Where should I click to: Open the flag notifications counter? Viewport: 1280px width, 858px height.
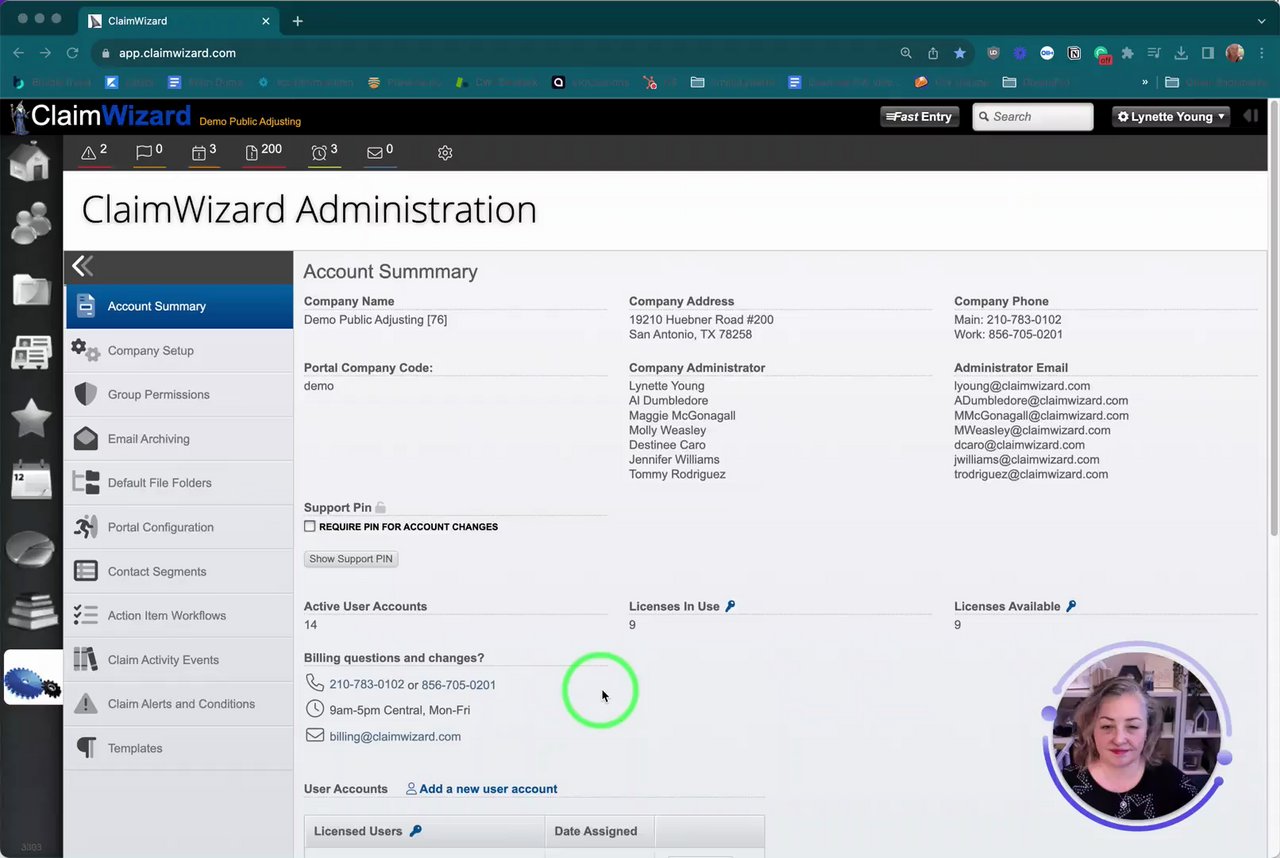[x=149, y=152]
